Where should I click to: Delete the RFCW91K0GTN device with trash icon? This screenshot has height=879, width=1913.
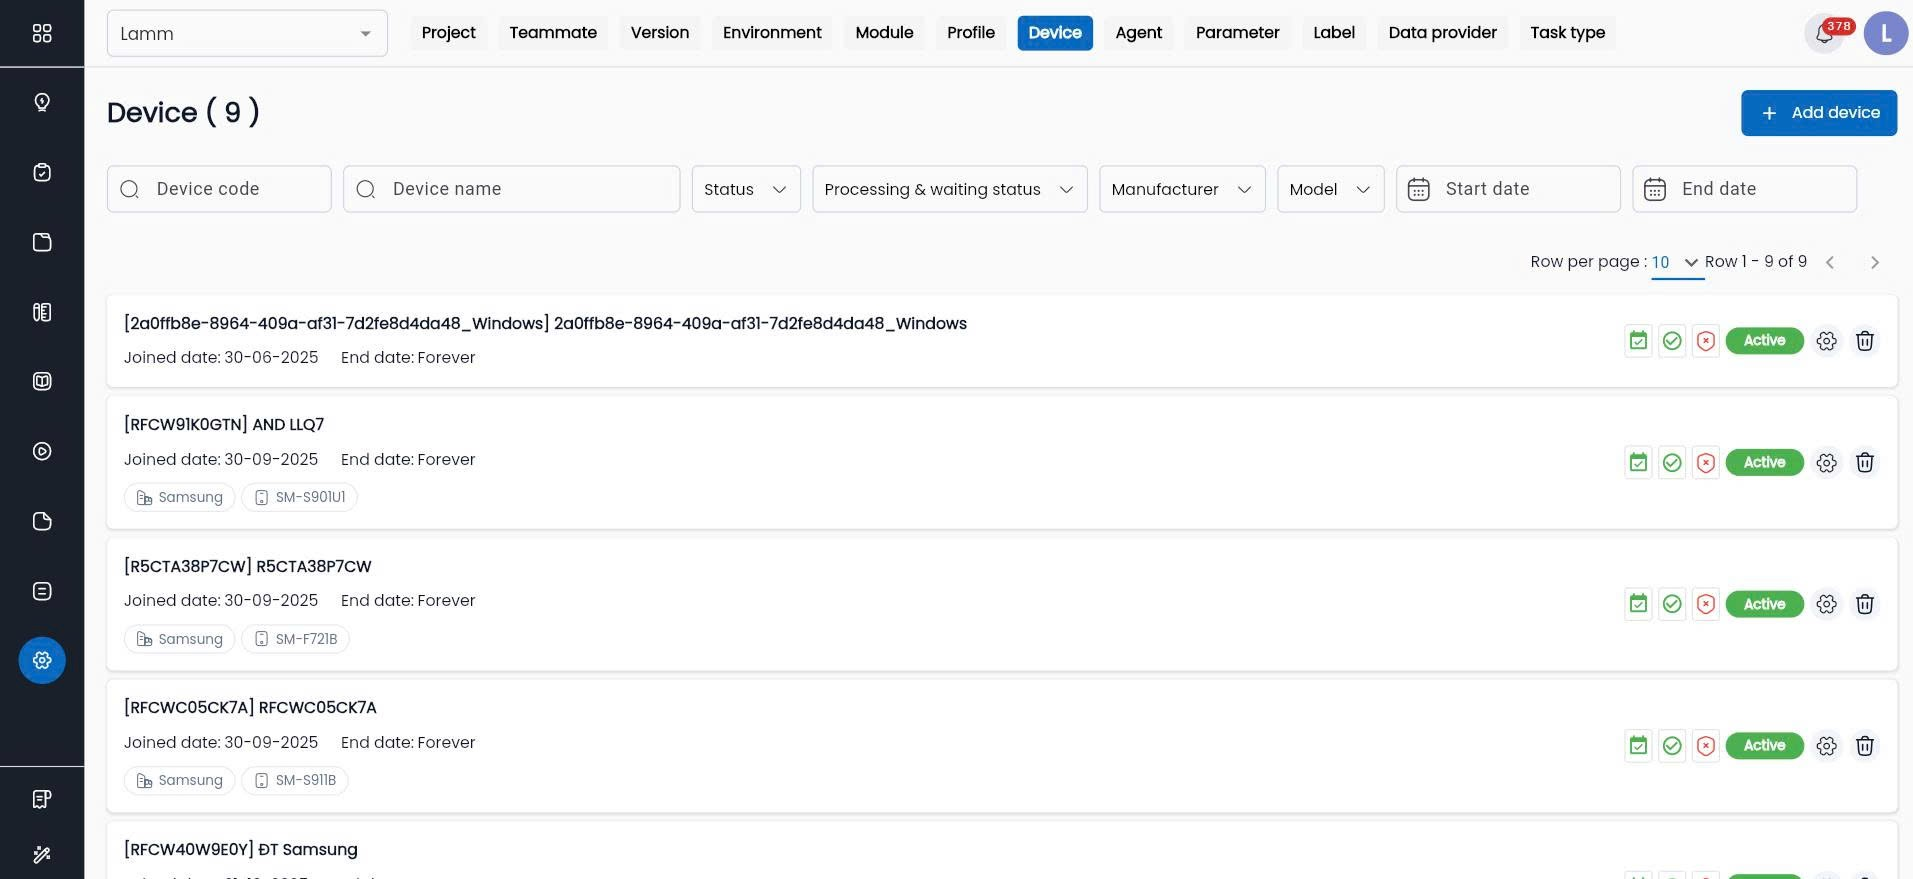point(1864,463)
